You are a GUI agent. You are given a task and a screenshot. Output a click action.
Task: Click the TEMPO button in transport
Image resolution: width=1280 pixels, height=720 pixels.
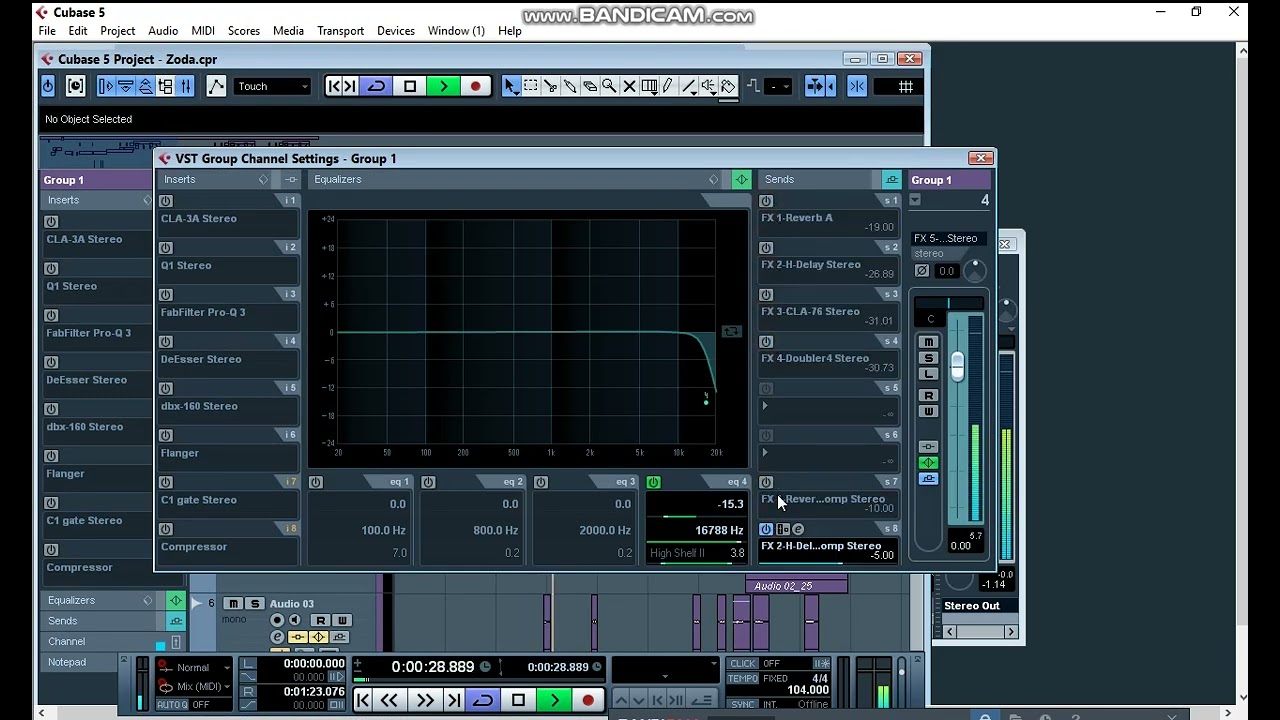point(743,679)
